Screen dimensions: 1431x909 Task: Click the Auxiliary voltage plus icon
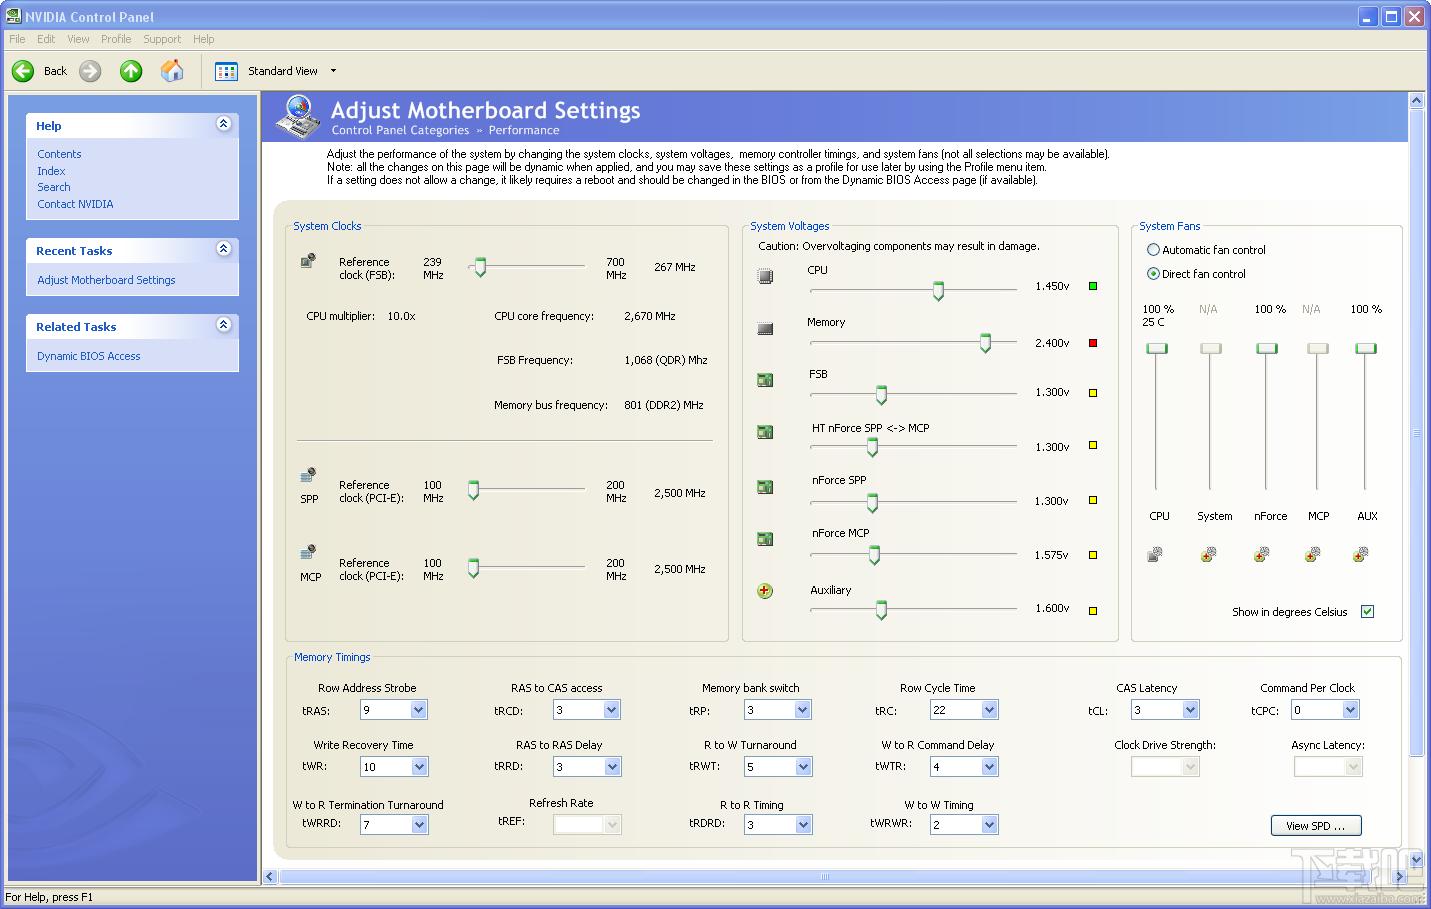click(765, 591)
